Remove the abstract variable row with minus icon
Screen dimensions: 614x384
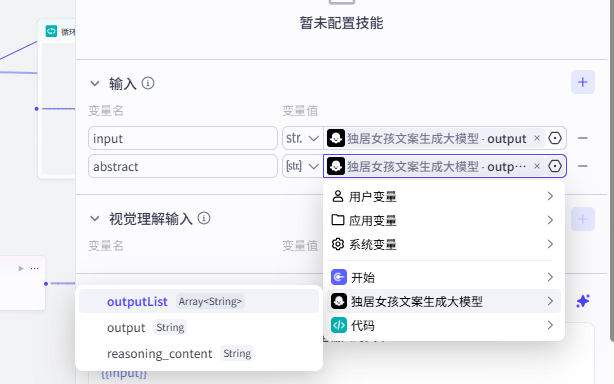[583, 166]
